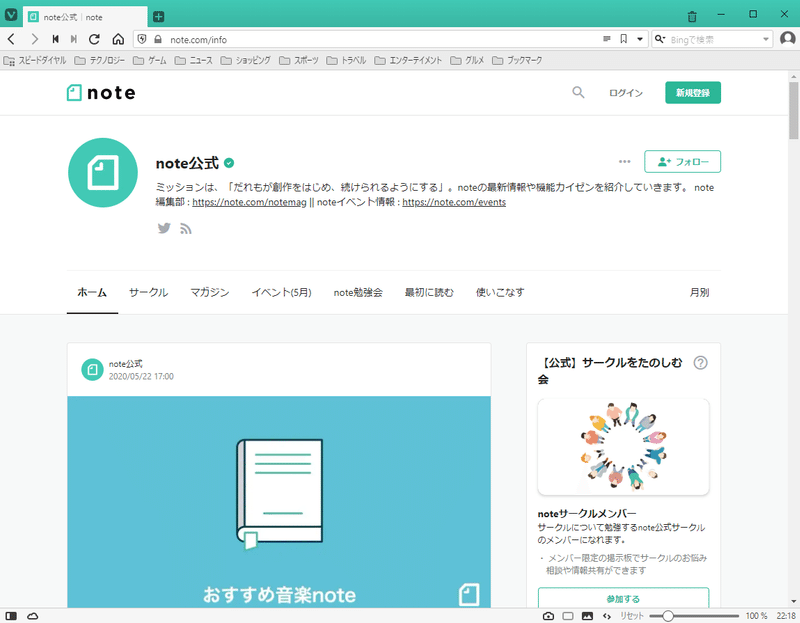Switch to the マガジン tab
This screenshot has height=623, width=800.
point(210,292)
